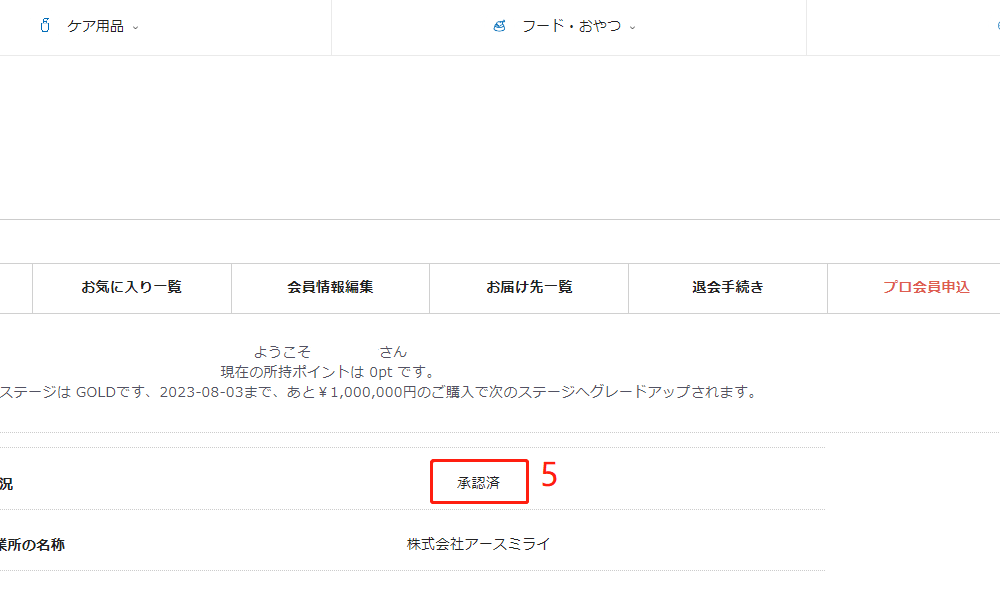Select the 退会手続き tab

pos(728,288)
